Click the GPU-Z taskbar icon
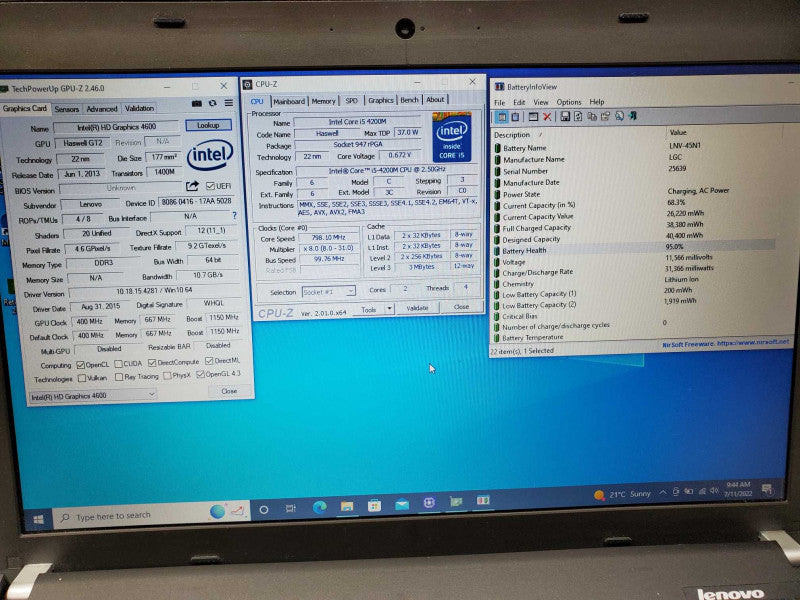 point(456,502)
